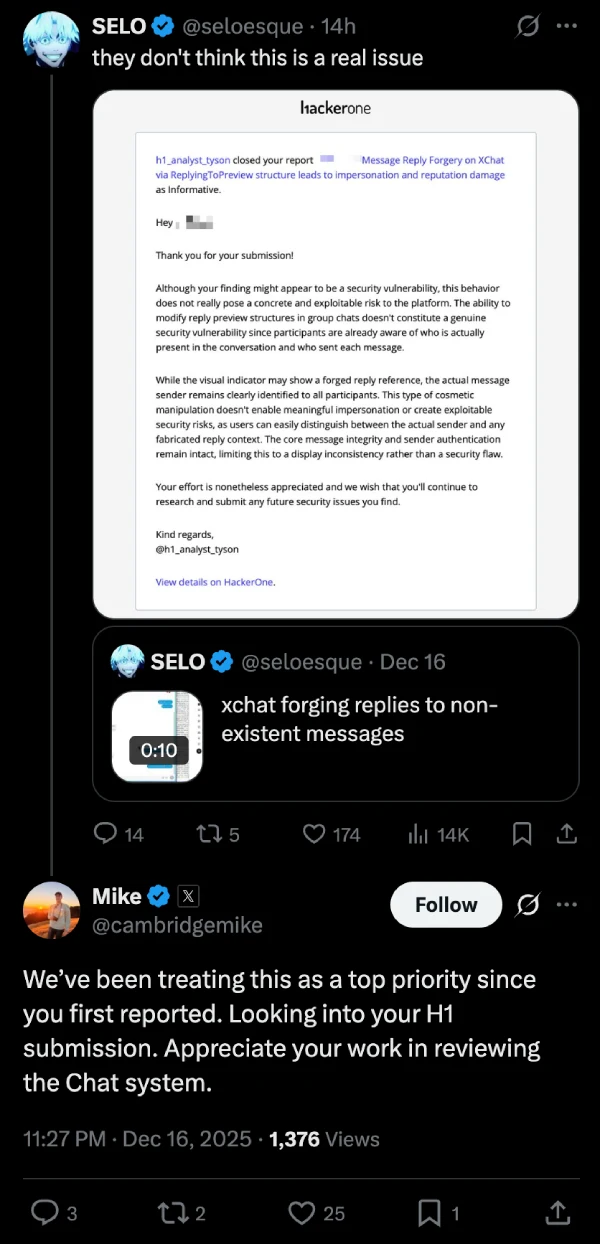
Task: Reply to SELO's top post
Action: [x=105, y=833]
